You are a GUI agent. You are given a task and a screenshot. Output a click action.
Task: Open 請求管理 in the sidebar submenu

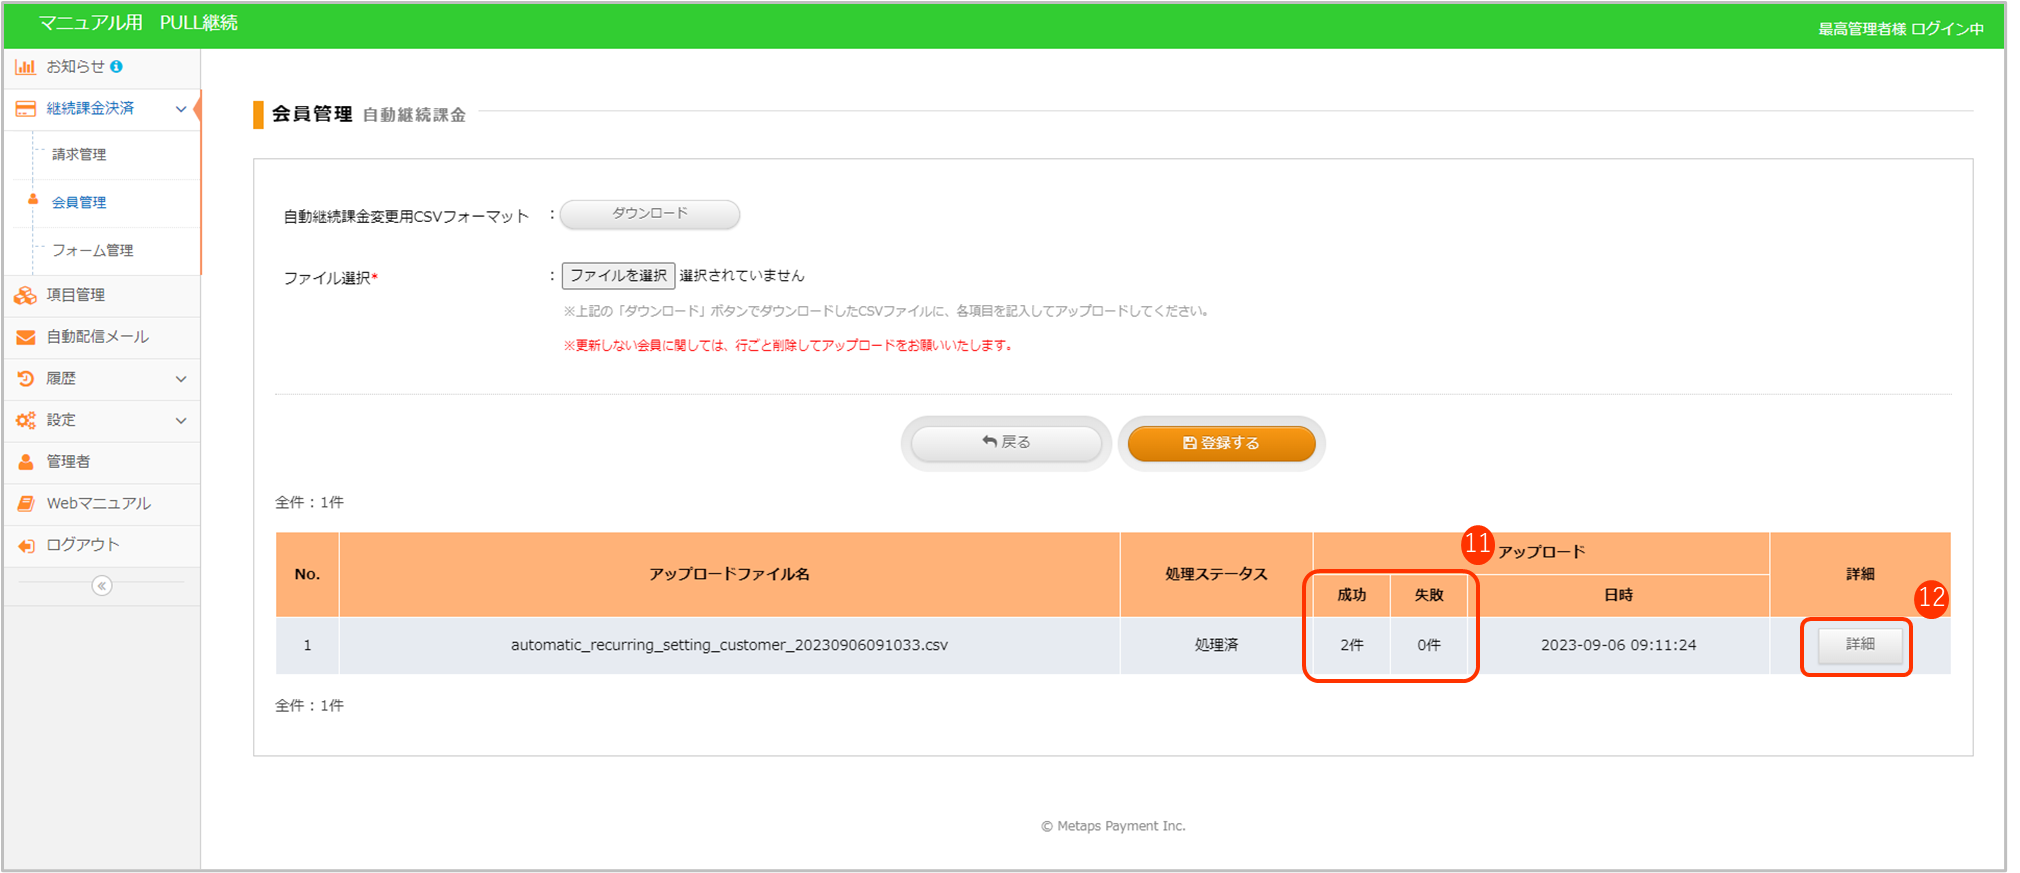click(79, 155)
